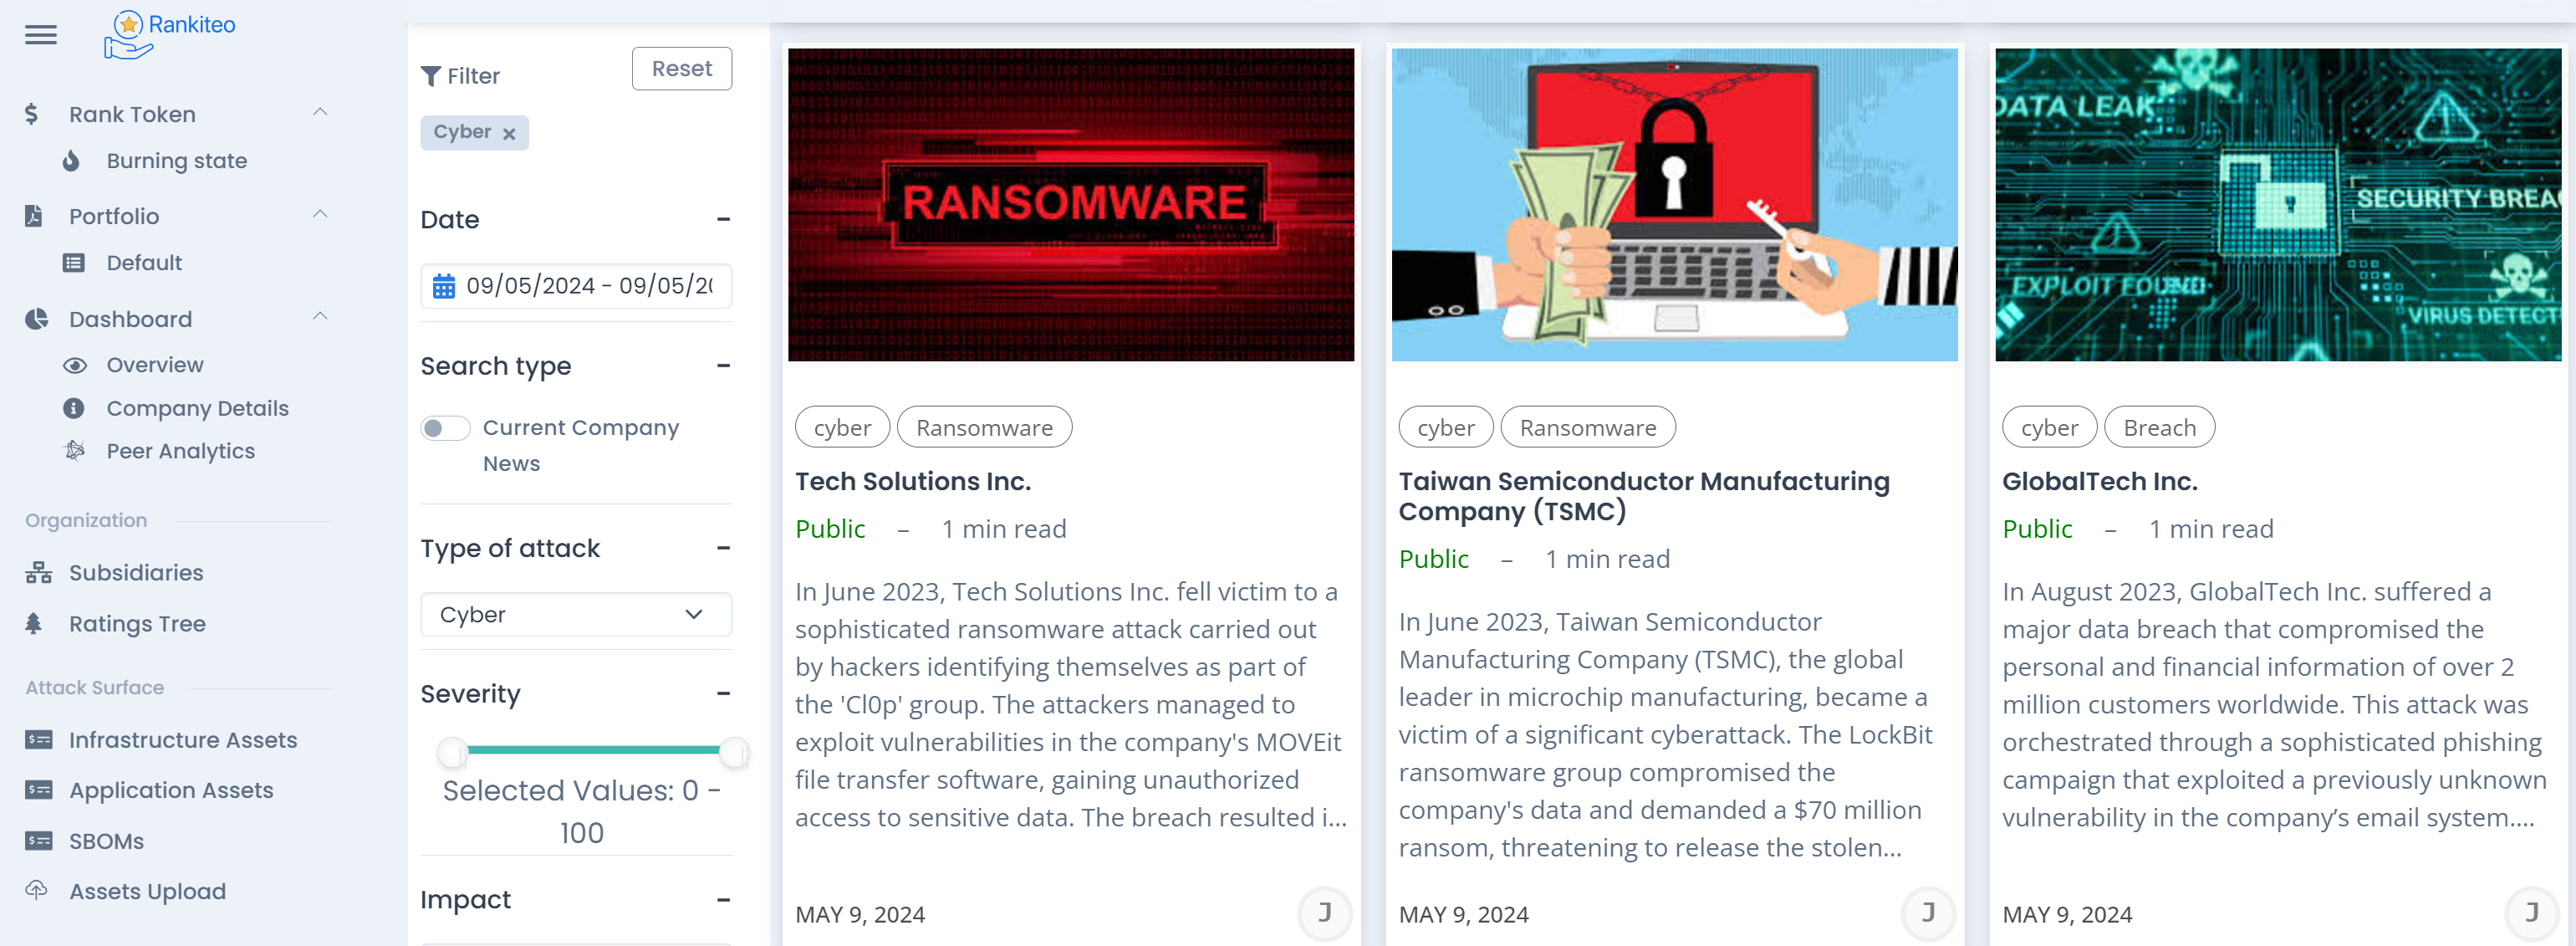Open Peer Analytics sidebar icon
Viewport: 2576px width, 946px height.
75,451
